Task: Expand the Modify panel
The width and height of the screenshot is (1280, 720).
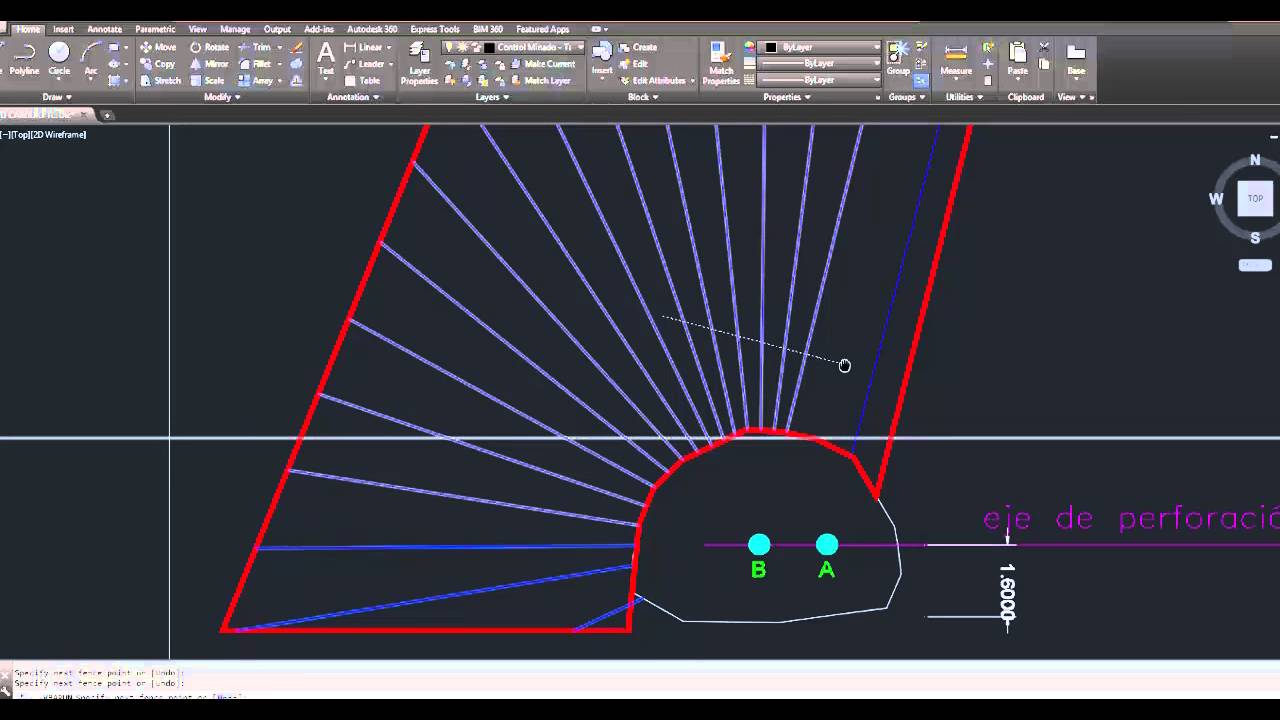Action: [x=222, y=97]
